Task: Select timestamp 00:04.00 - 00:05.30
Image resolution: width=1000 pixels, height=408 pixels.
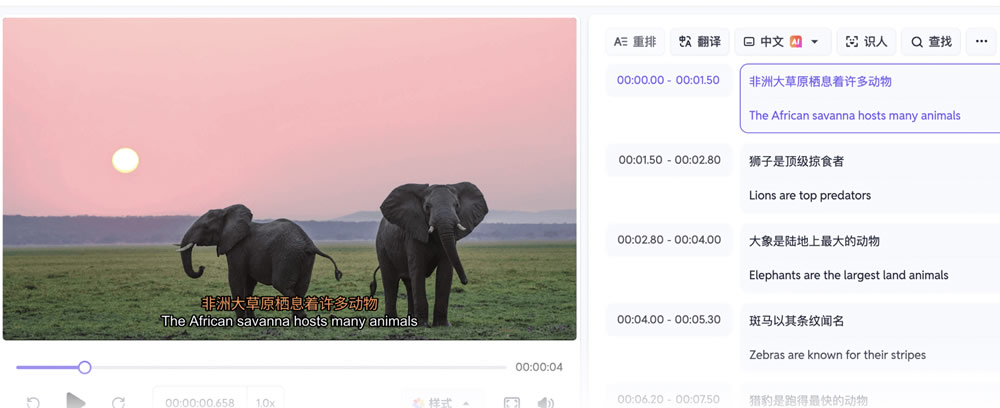Action: coord(668,319)
